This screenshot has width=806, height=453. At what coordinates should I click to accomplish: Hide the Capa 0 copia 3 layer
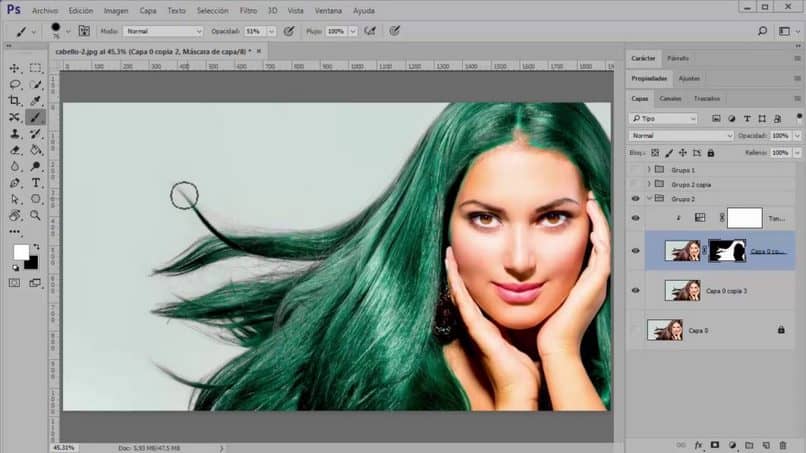(x=635, y=290)
